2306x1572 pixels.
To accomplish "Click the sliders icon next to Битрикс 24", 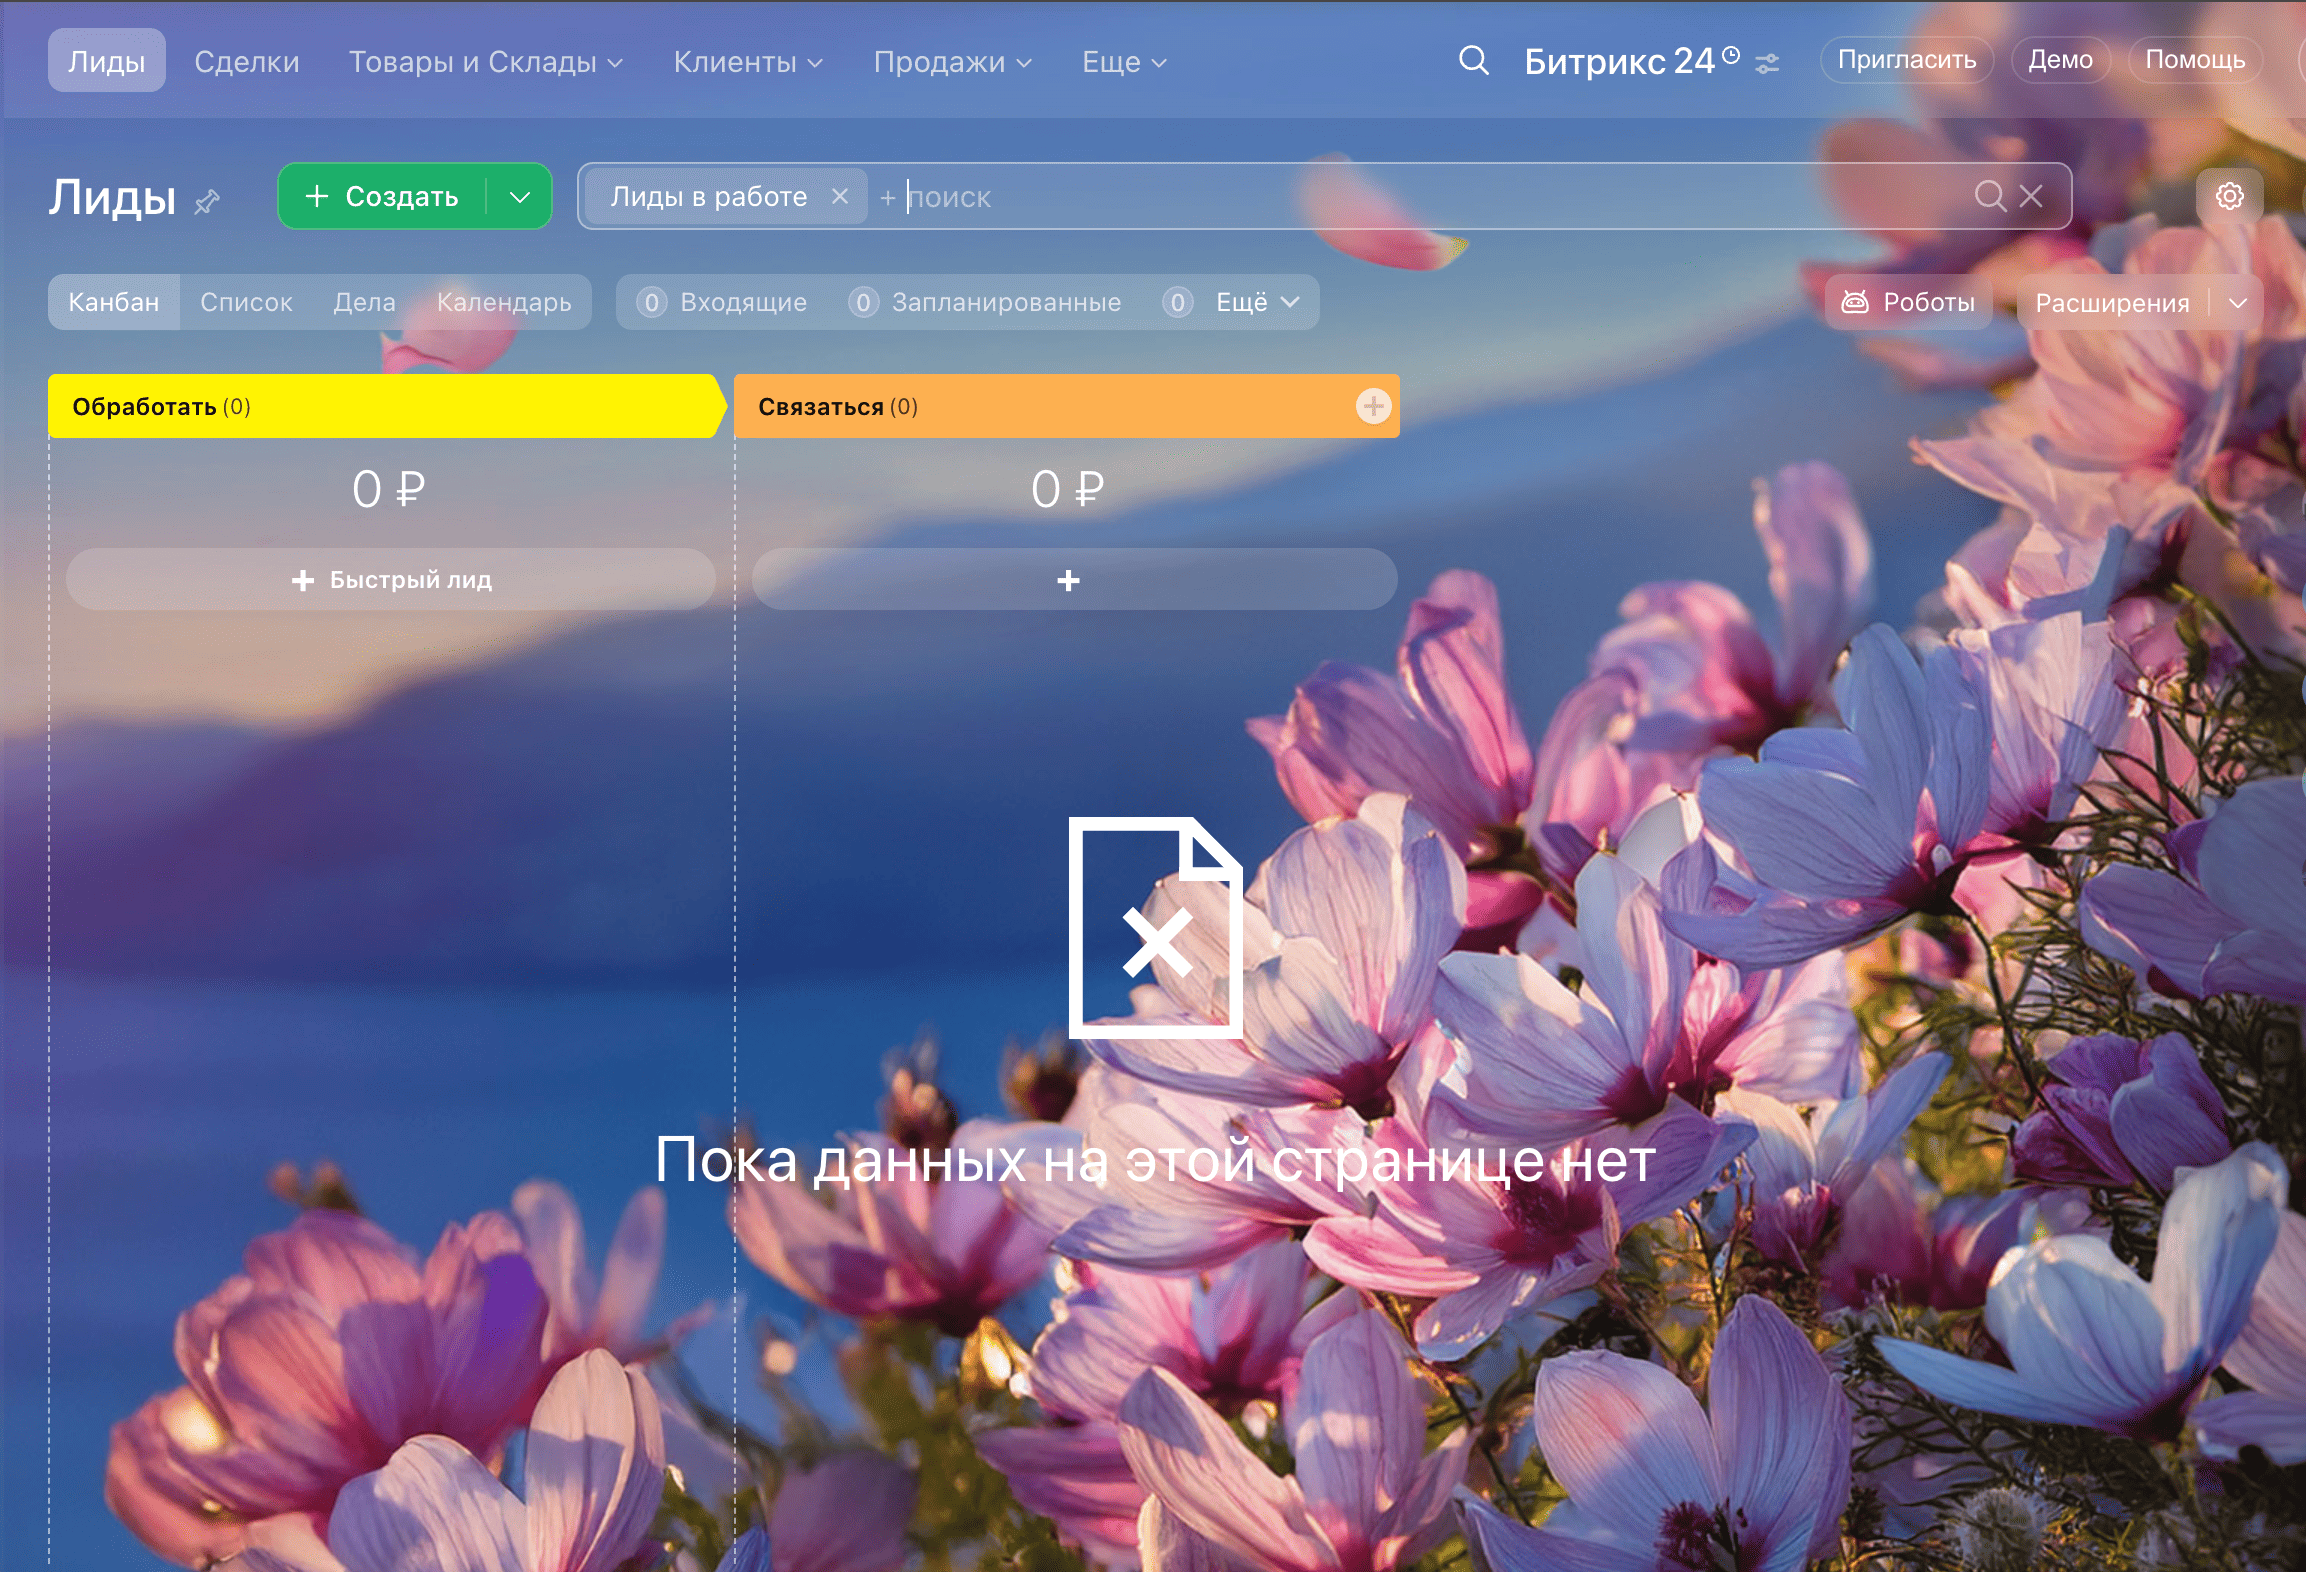I will [1767, 63].
